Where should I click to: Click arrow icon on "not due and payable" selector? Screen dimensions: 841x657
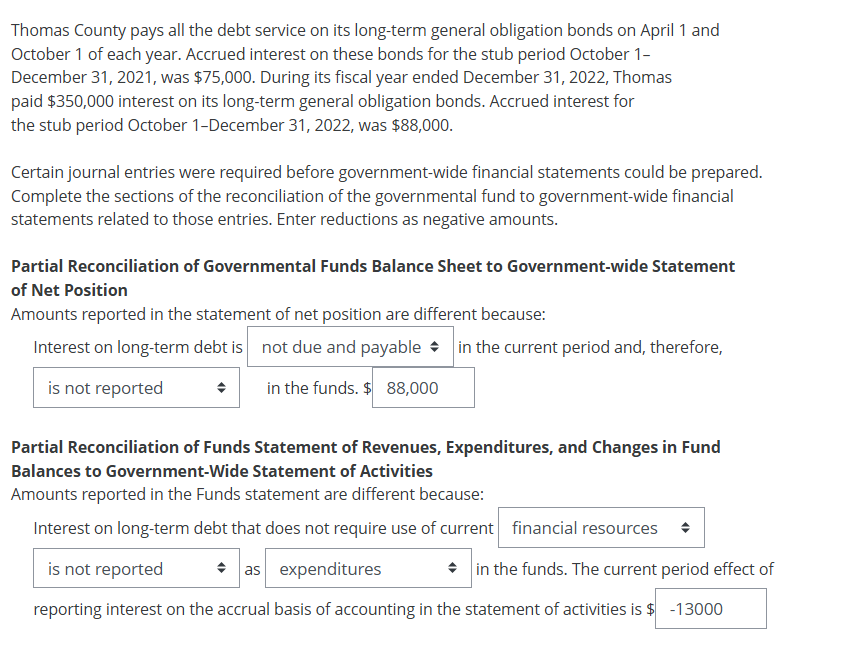click(434, 347)
